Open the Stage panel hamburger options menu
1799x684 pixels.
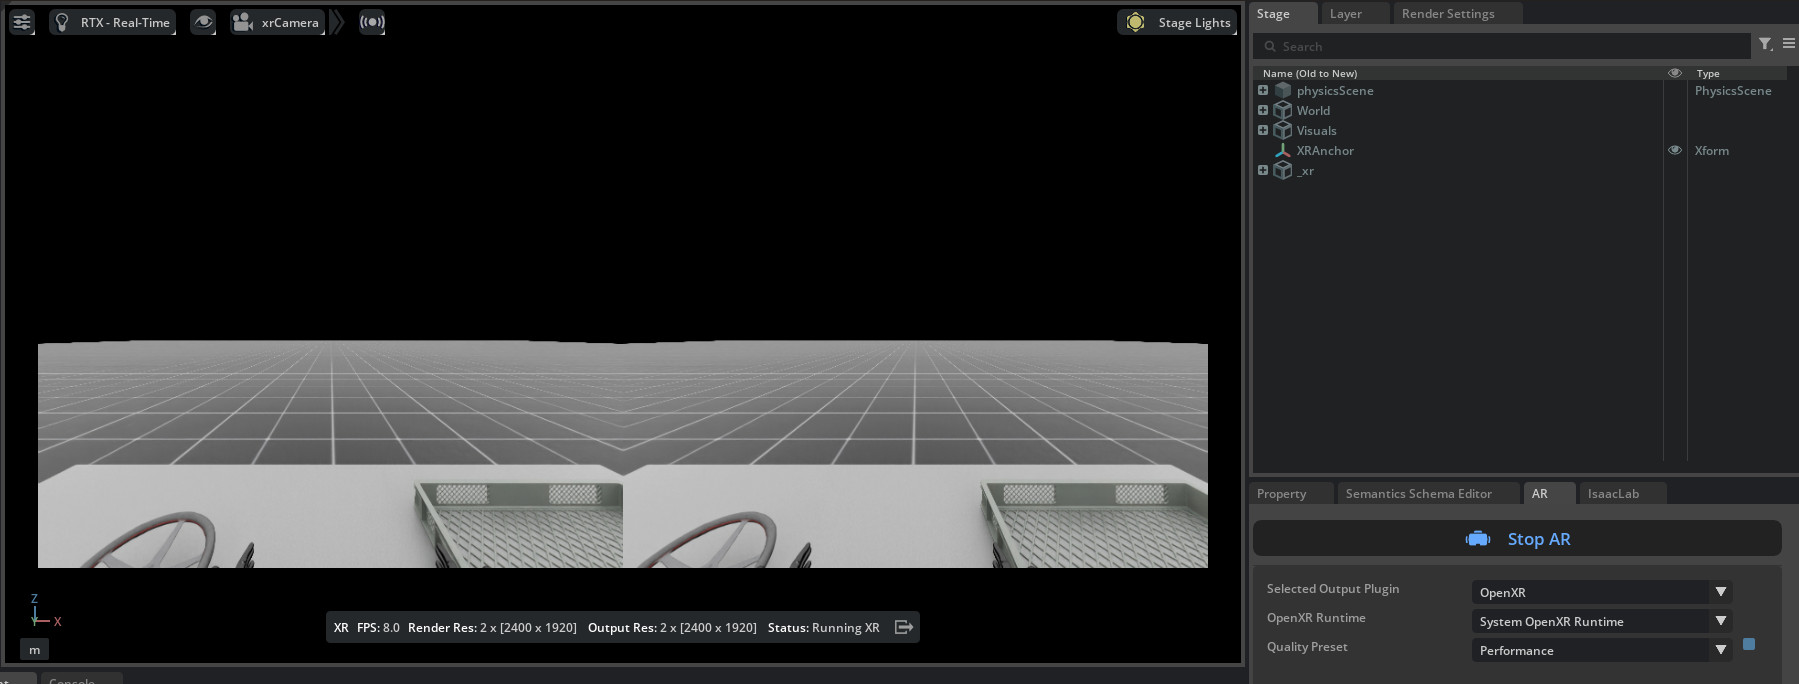click(x=1788, y=44)
